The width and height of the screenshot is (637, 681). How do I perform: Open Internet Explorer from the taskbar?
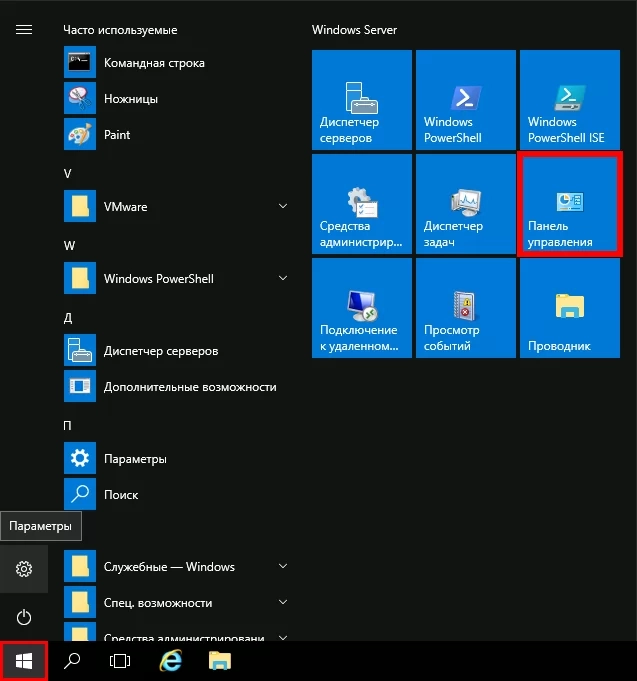(x=171, y=661)
